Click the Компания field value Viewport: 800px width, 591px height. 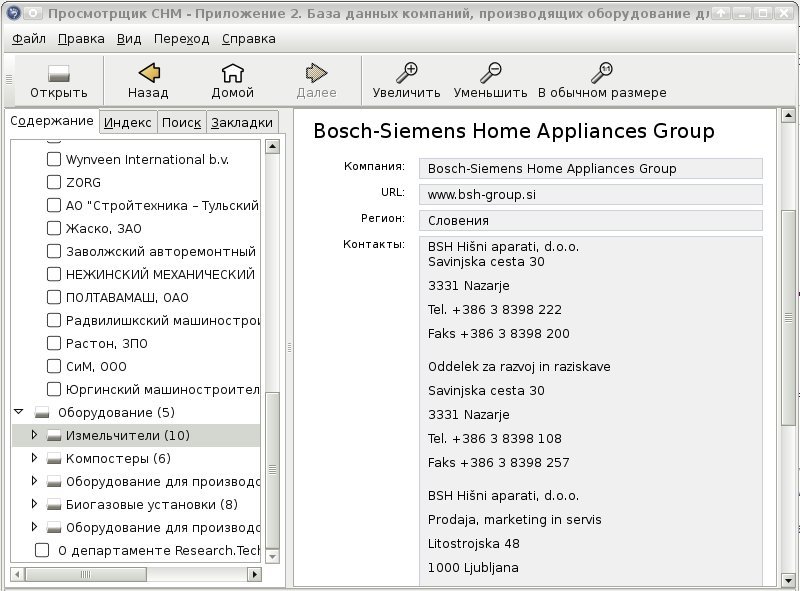[x=590, y=168]
